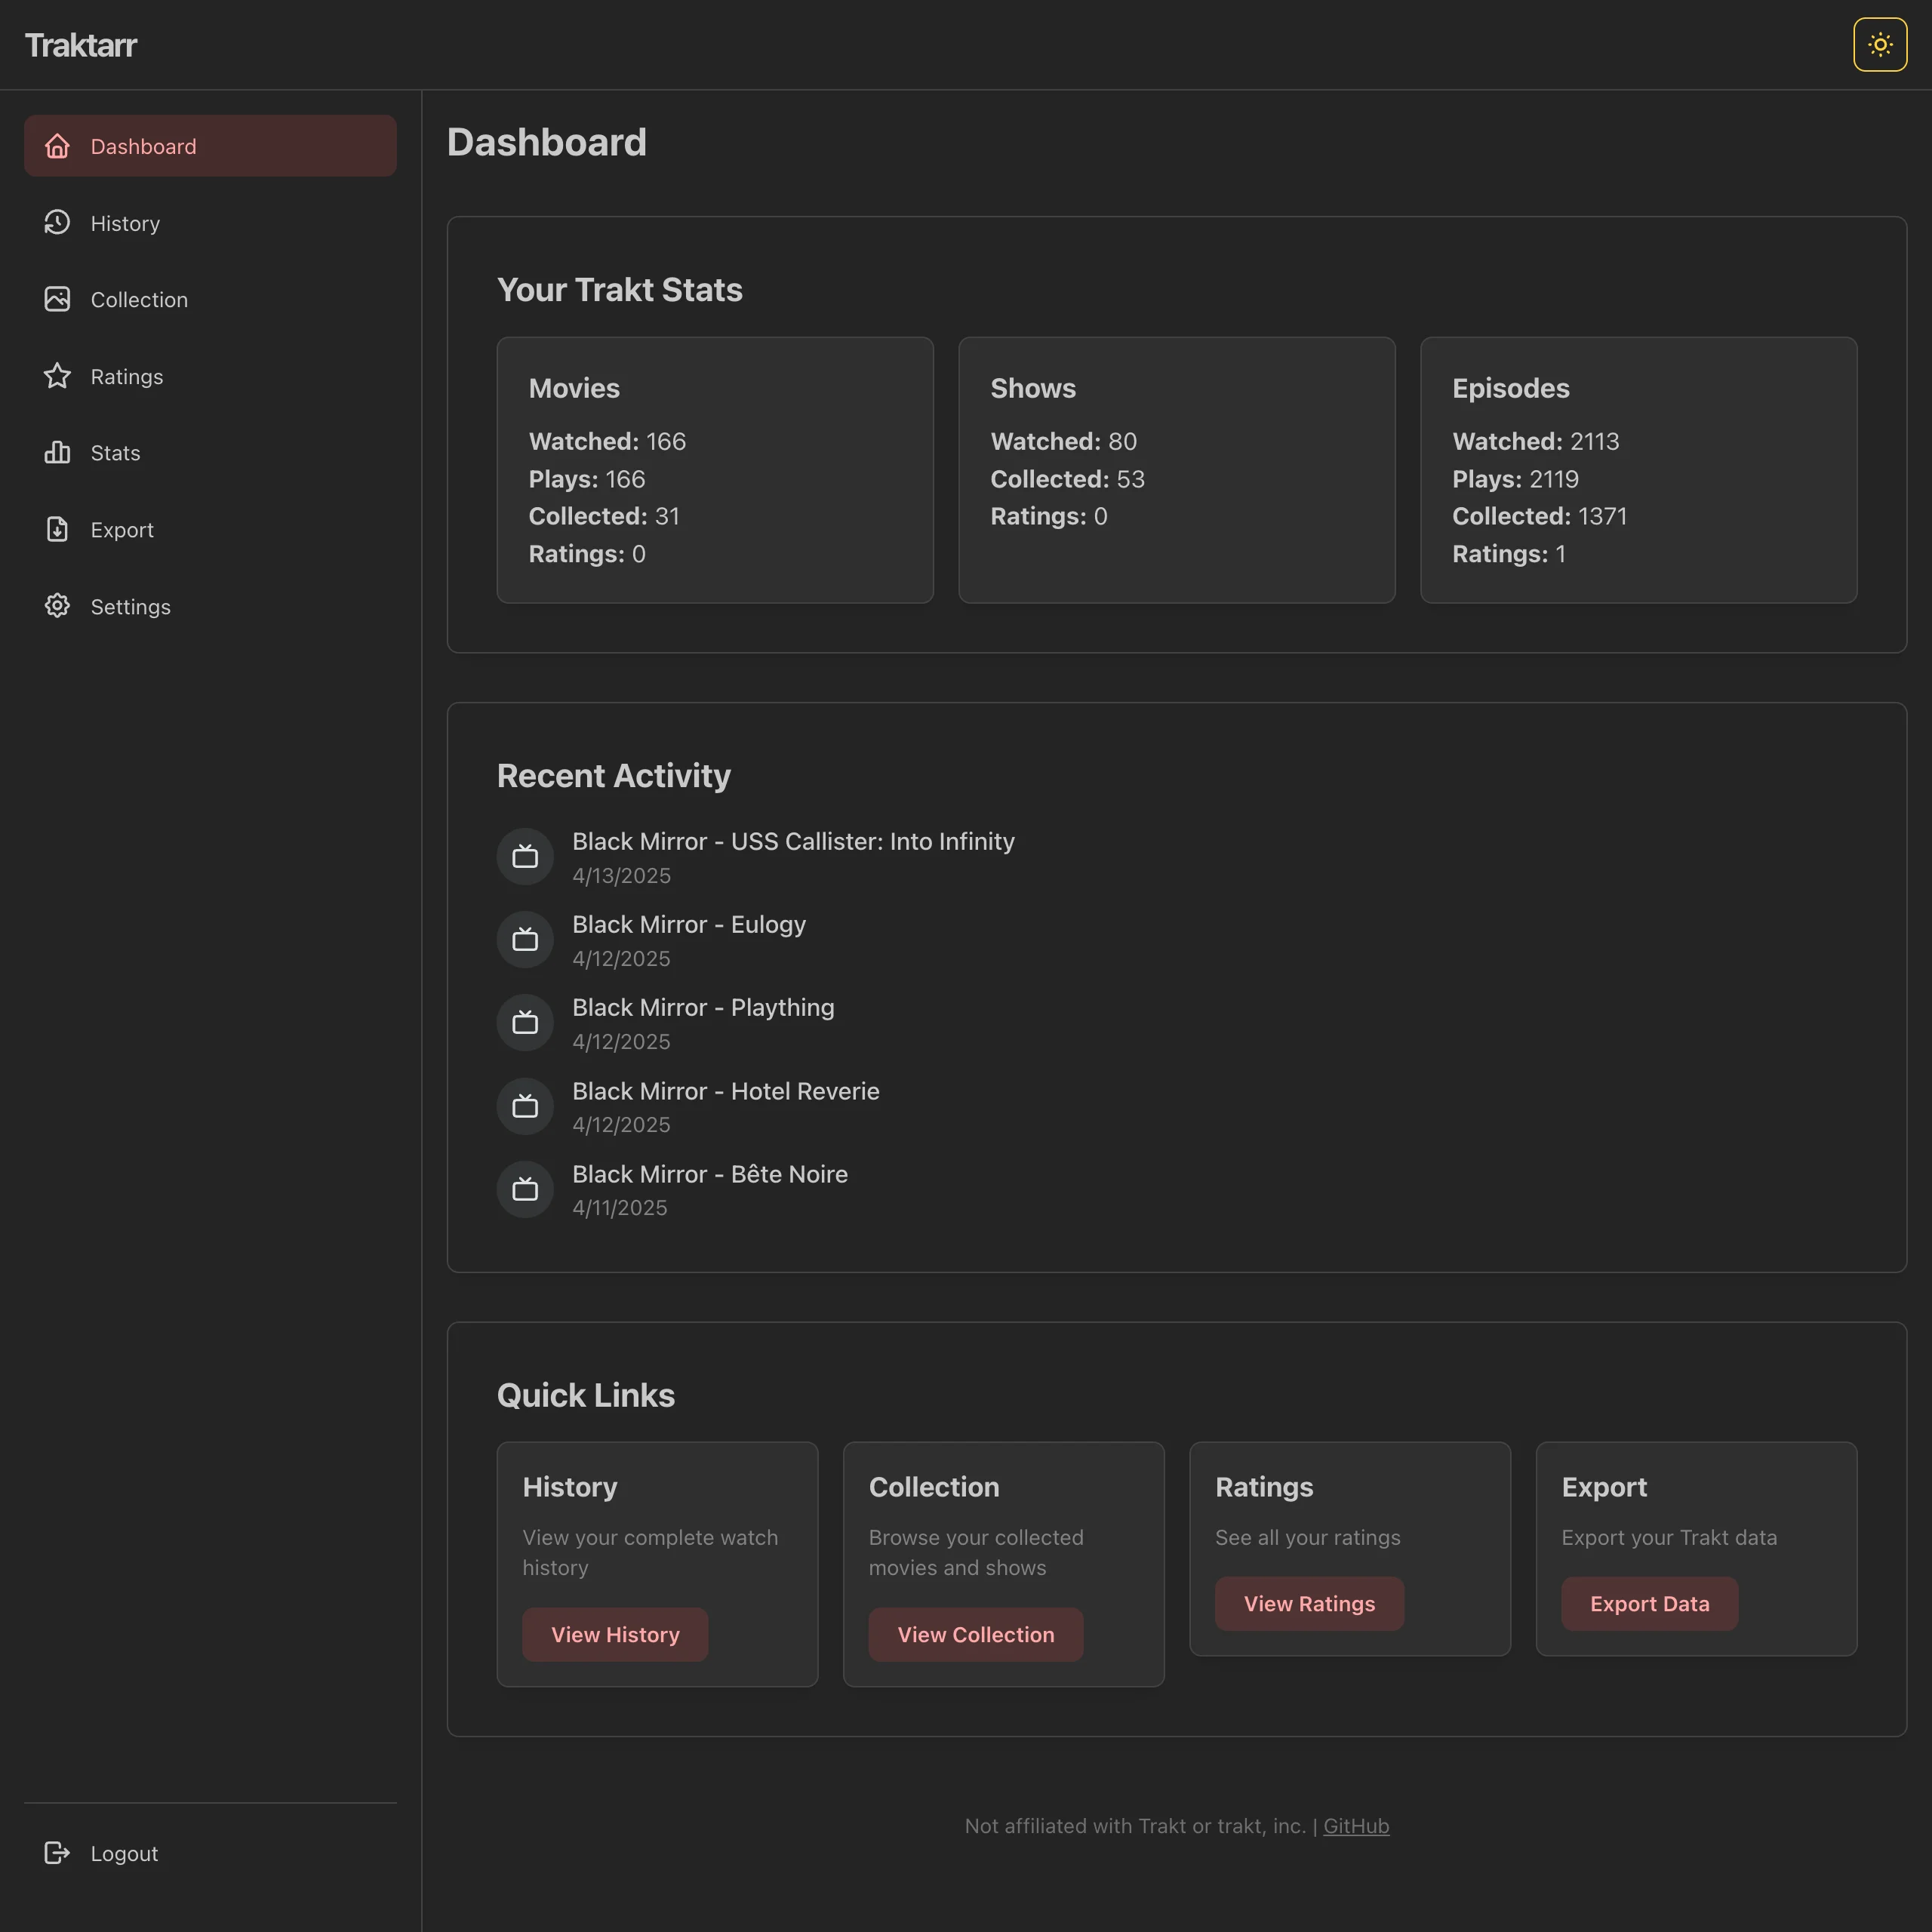This screenshot has width=1932, height=1932.
Task: Click the Settings gear icon
Action: point(57,606)
